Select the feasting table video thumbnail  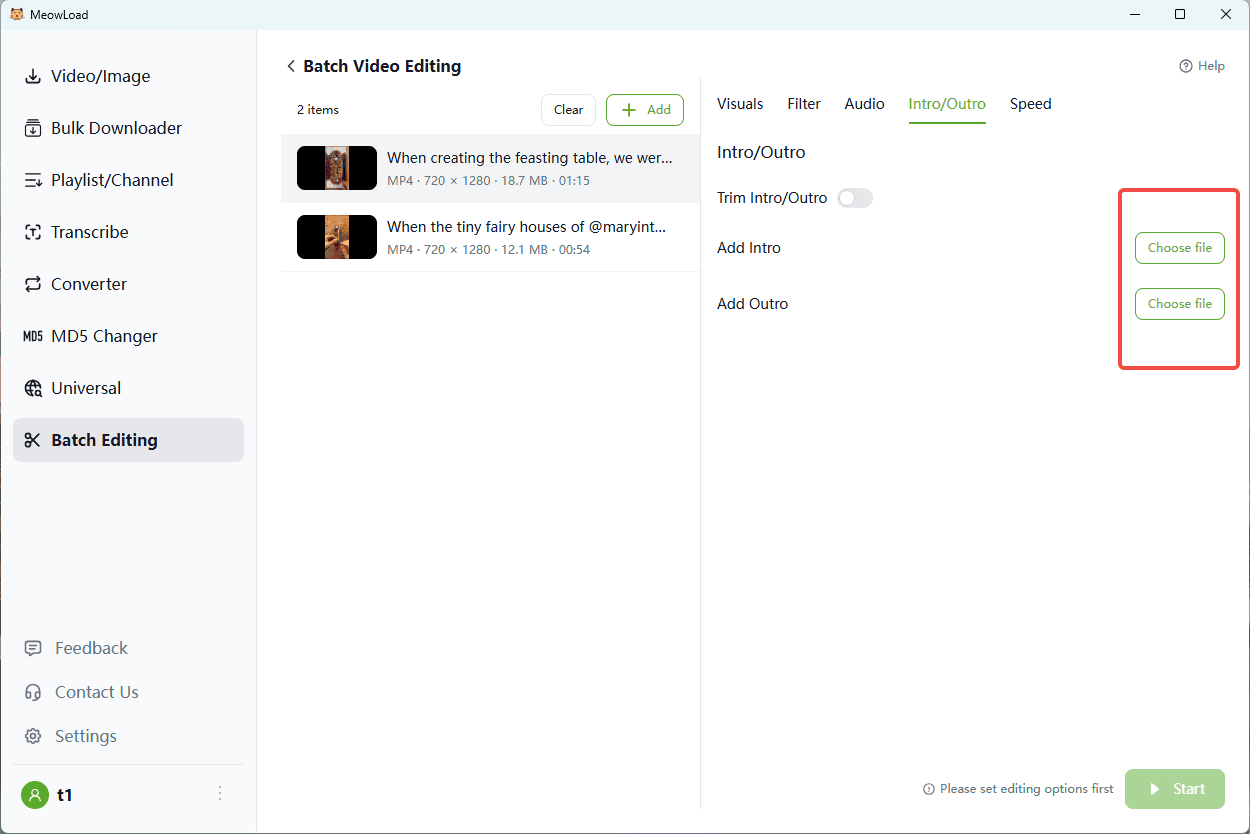coord(337,168)
